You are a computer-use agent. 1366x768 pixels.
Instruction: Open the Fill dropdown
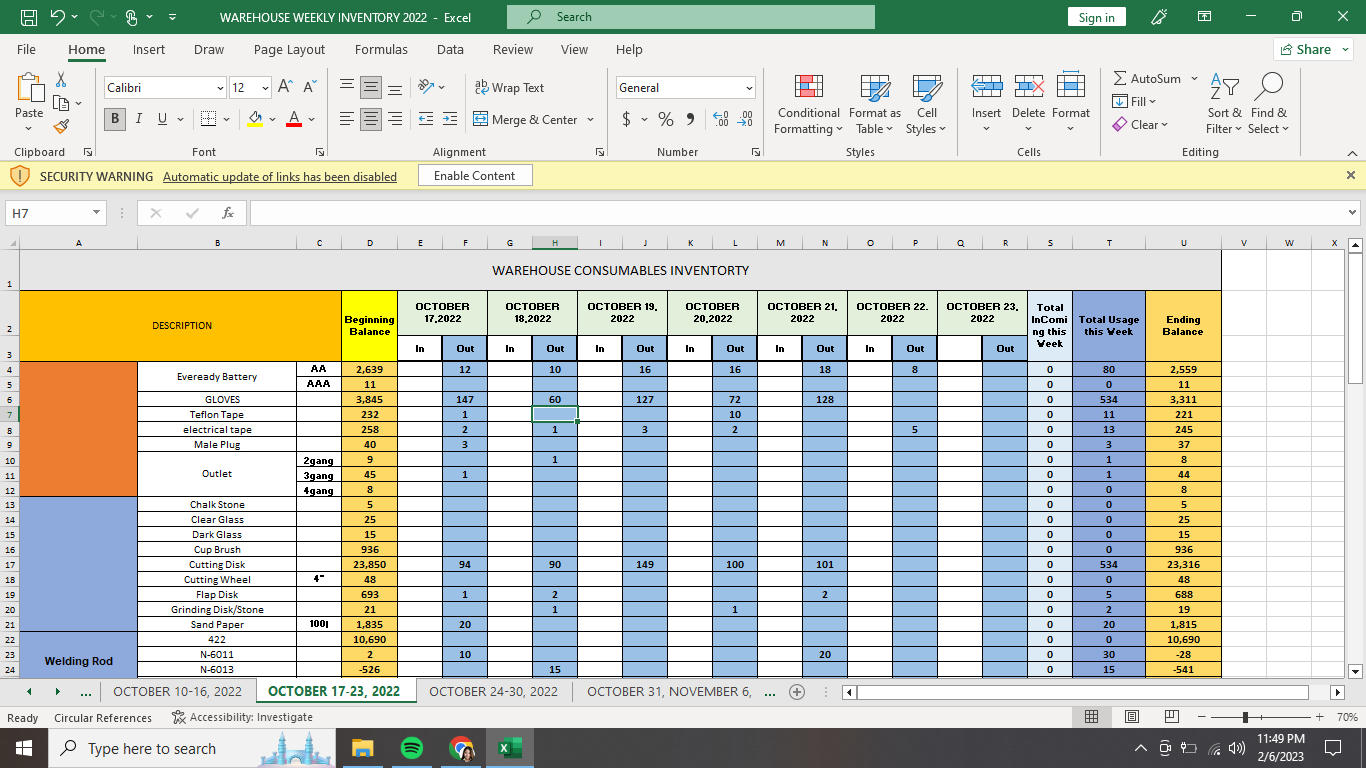tap(1134, 102)
